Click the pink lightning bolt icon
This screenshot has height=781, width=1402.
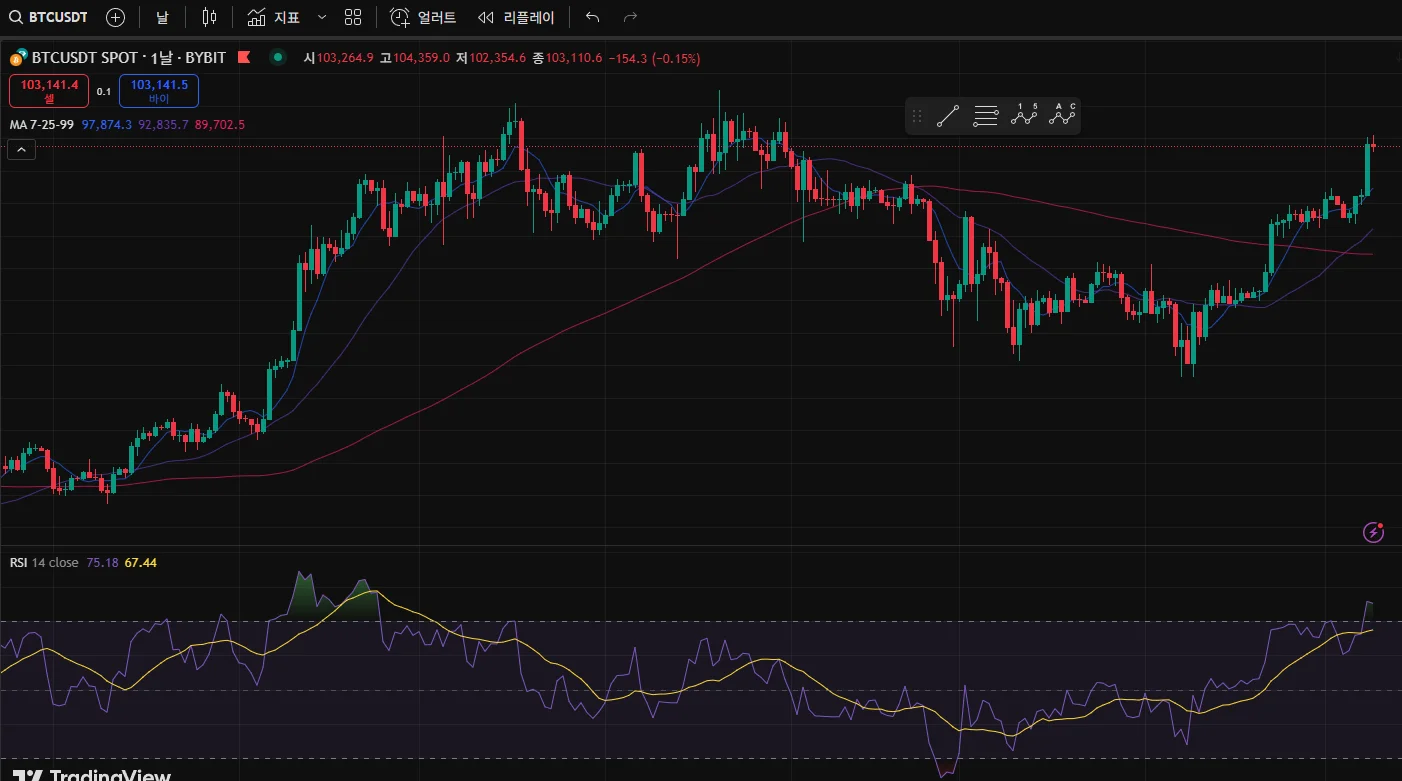click(1374, 532)
